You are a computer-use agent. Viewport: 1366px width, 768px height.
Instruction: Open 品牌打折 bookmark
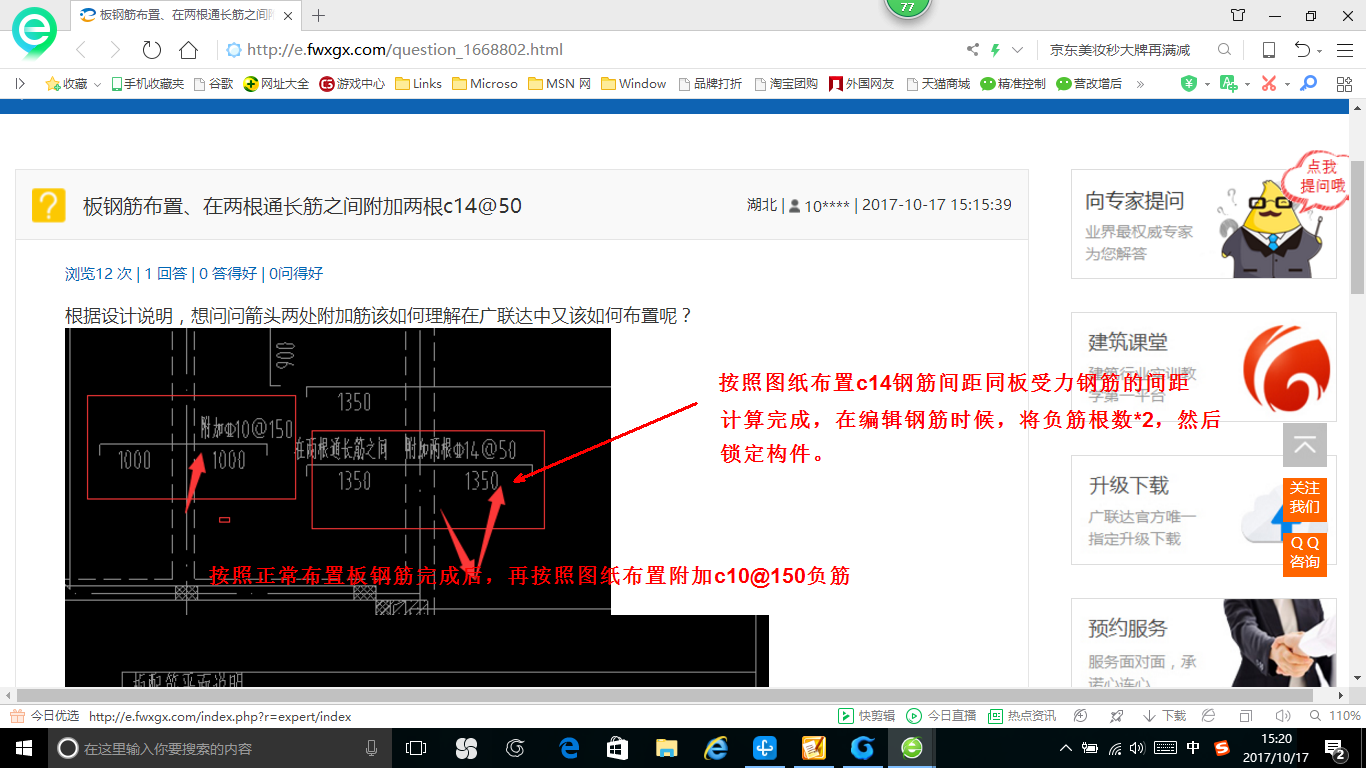(x=710, y=84)
